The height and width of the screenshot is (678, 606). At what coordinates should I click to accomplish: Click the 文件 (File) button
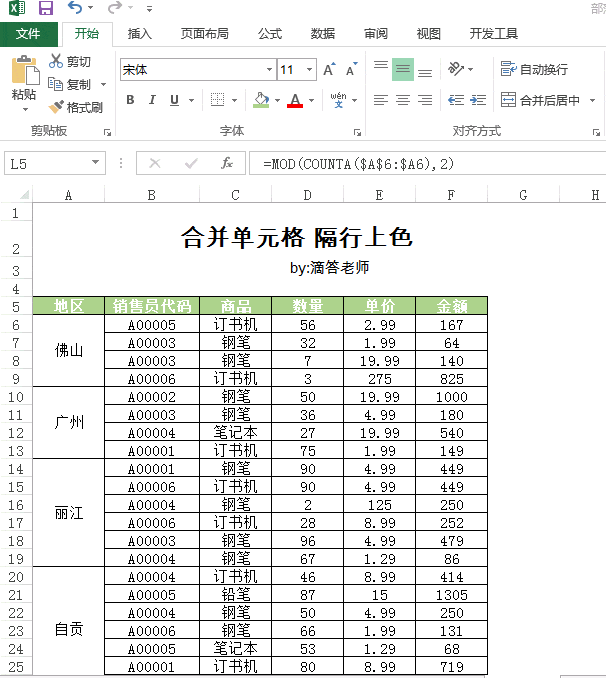(28, 33)
